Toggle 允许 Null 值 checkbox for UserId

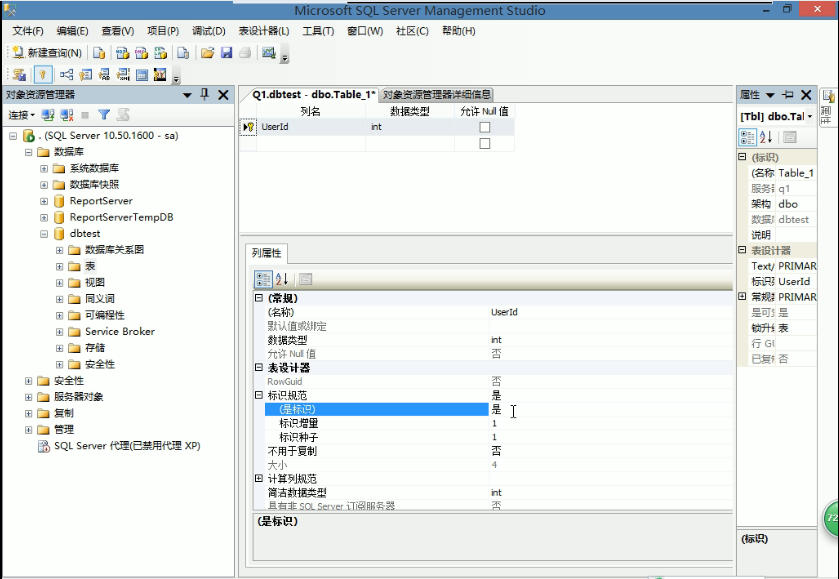pos(485,127)
